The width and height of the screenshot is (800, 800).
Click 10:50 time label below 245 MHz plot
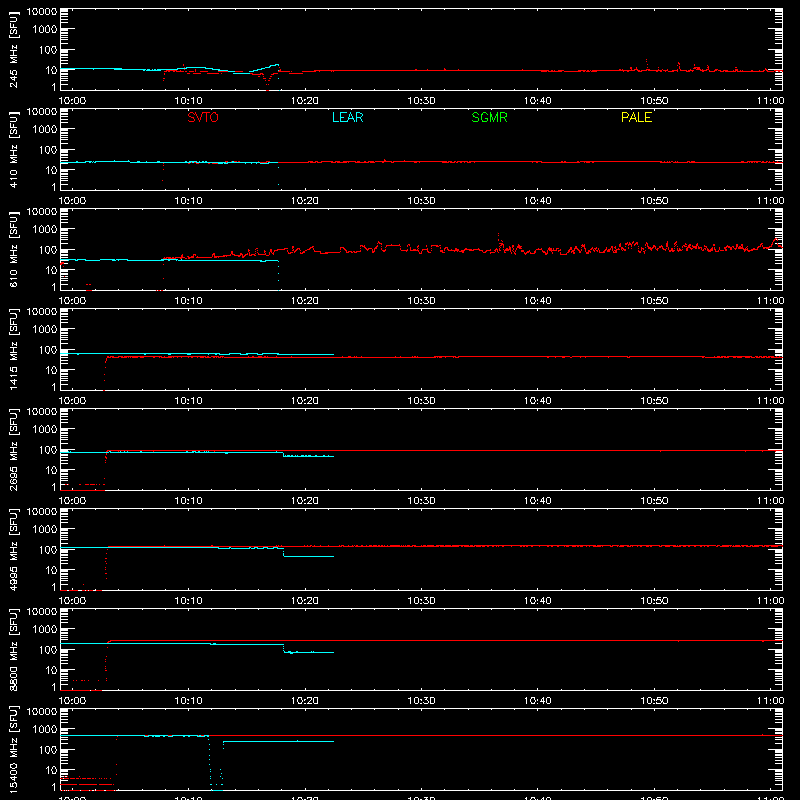654,101
